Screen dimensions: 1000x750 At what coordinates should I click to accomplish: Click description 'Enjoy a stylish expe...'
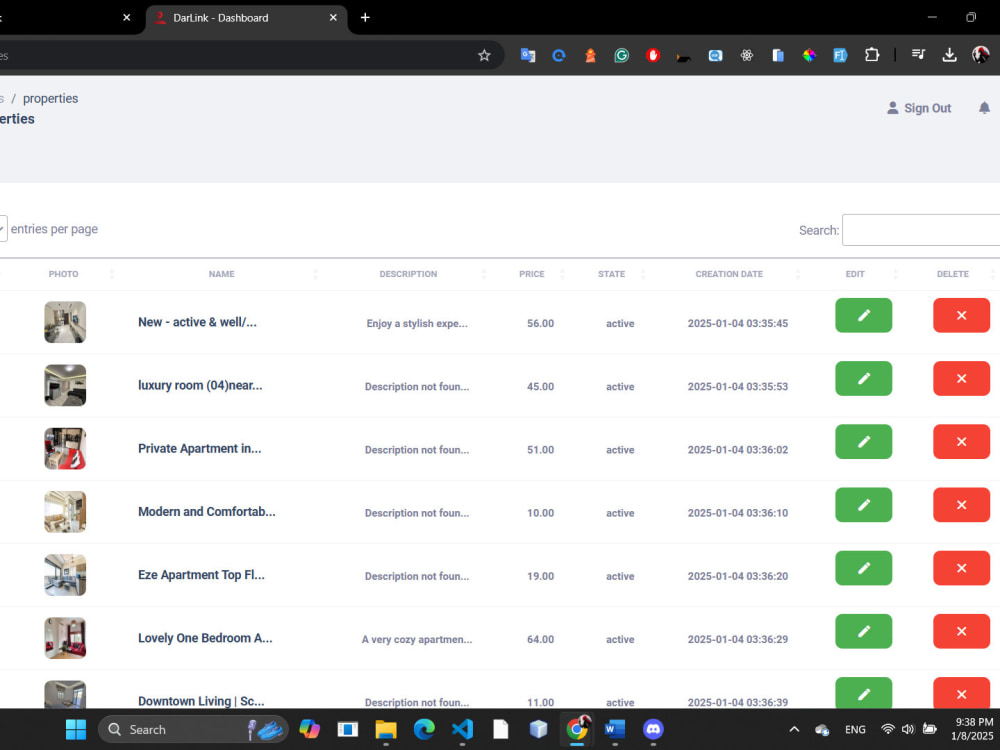point(417,323)
